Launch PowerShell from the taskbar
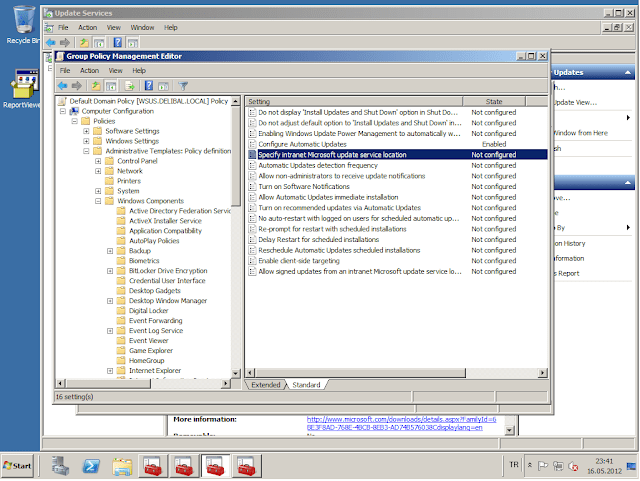Viewport: 640px width, 481px height. click(x=91, y=466)
